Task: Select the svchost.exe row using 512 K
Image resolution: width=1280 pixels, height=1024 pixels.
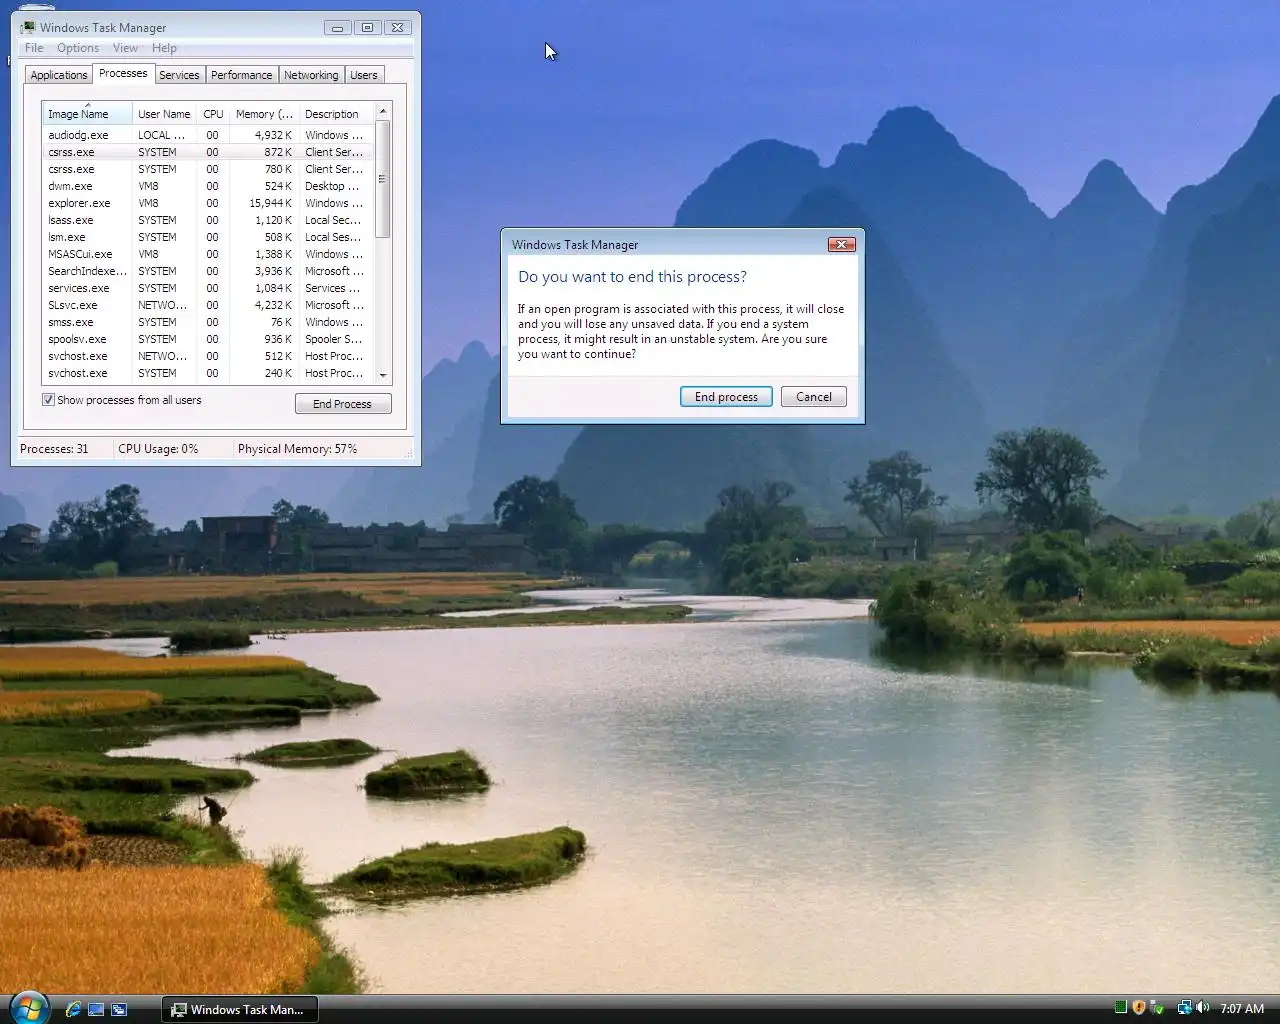Action: coord(208,356)
